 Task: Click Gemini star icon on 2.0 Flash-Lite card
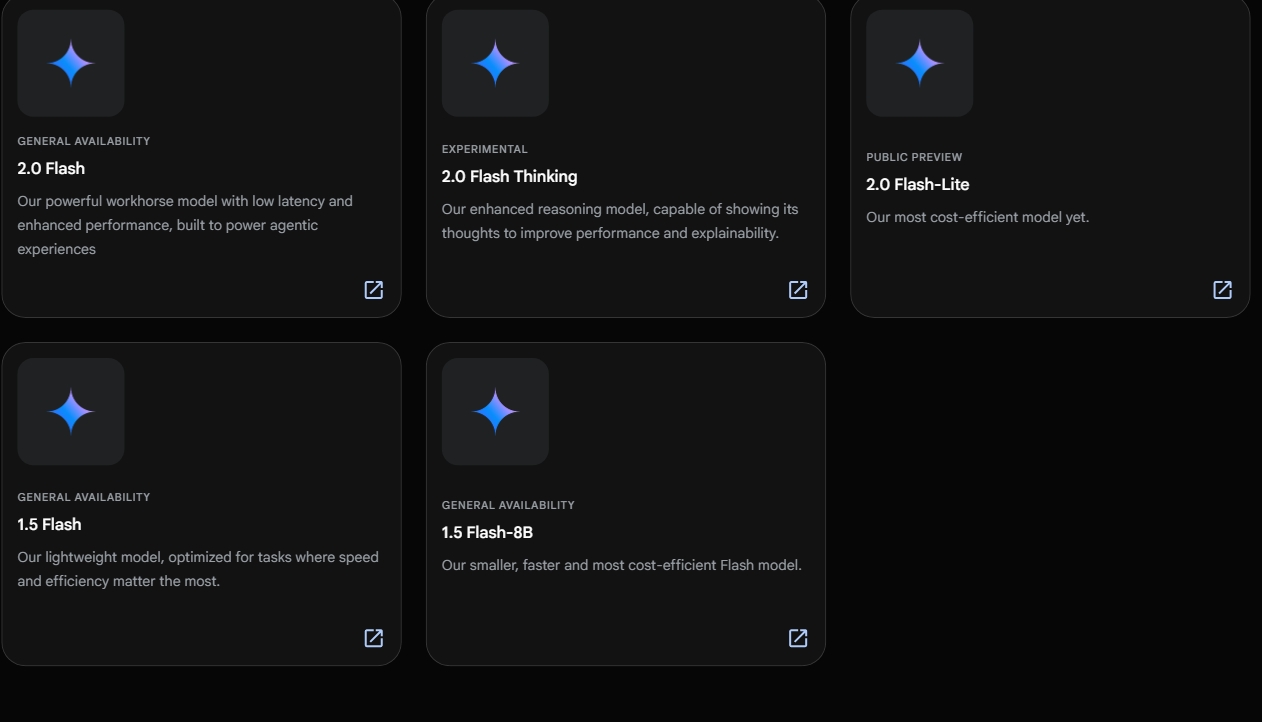[919, 63]
